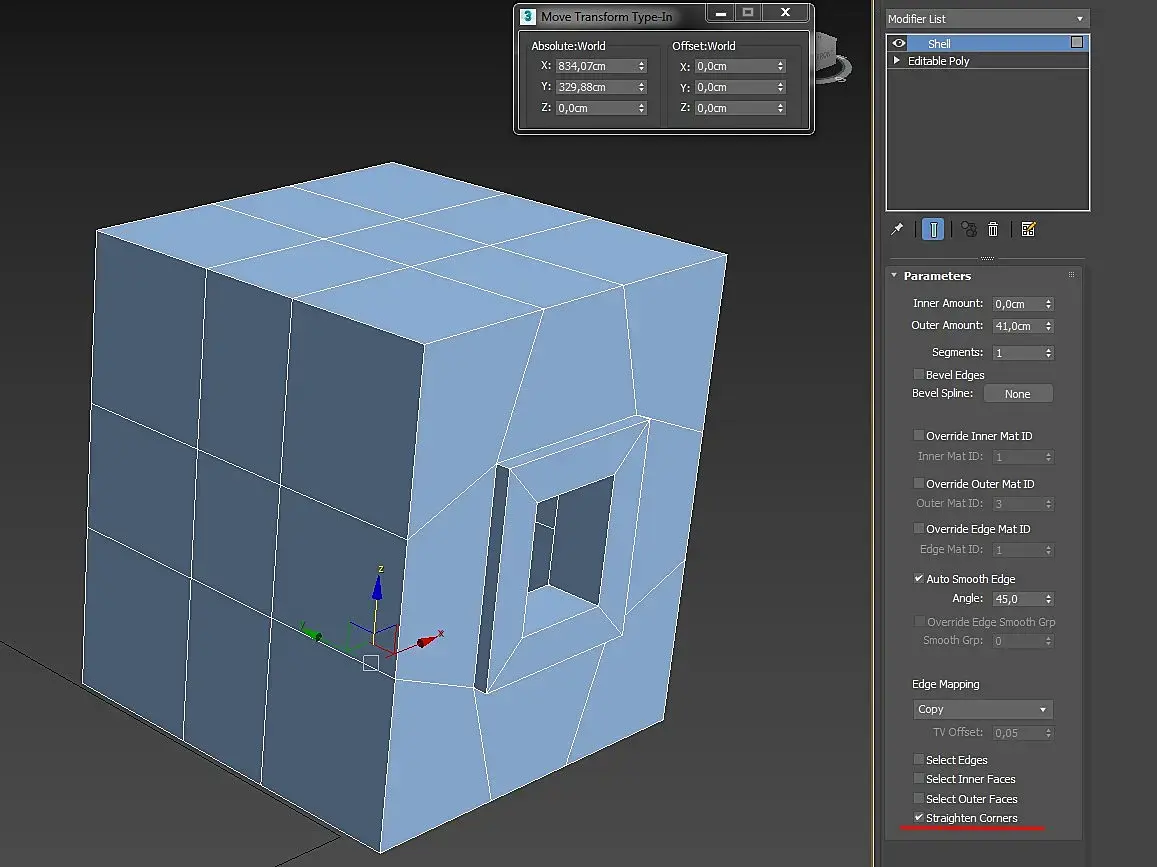The width and height of the screenshot is (1157, 867).
Task: Click Make Unique icon
Action: 968,229
